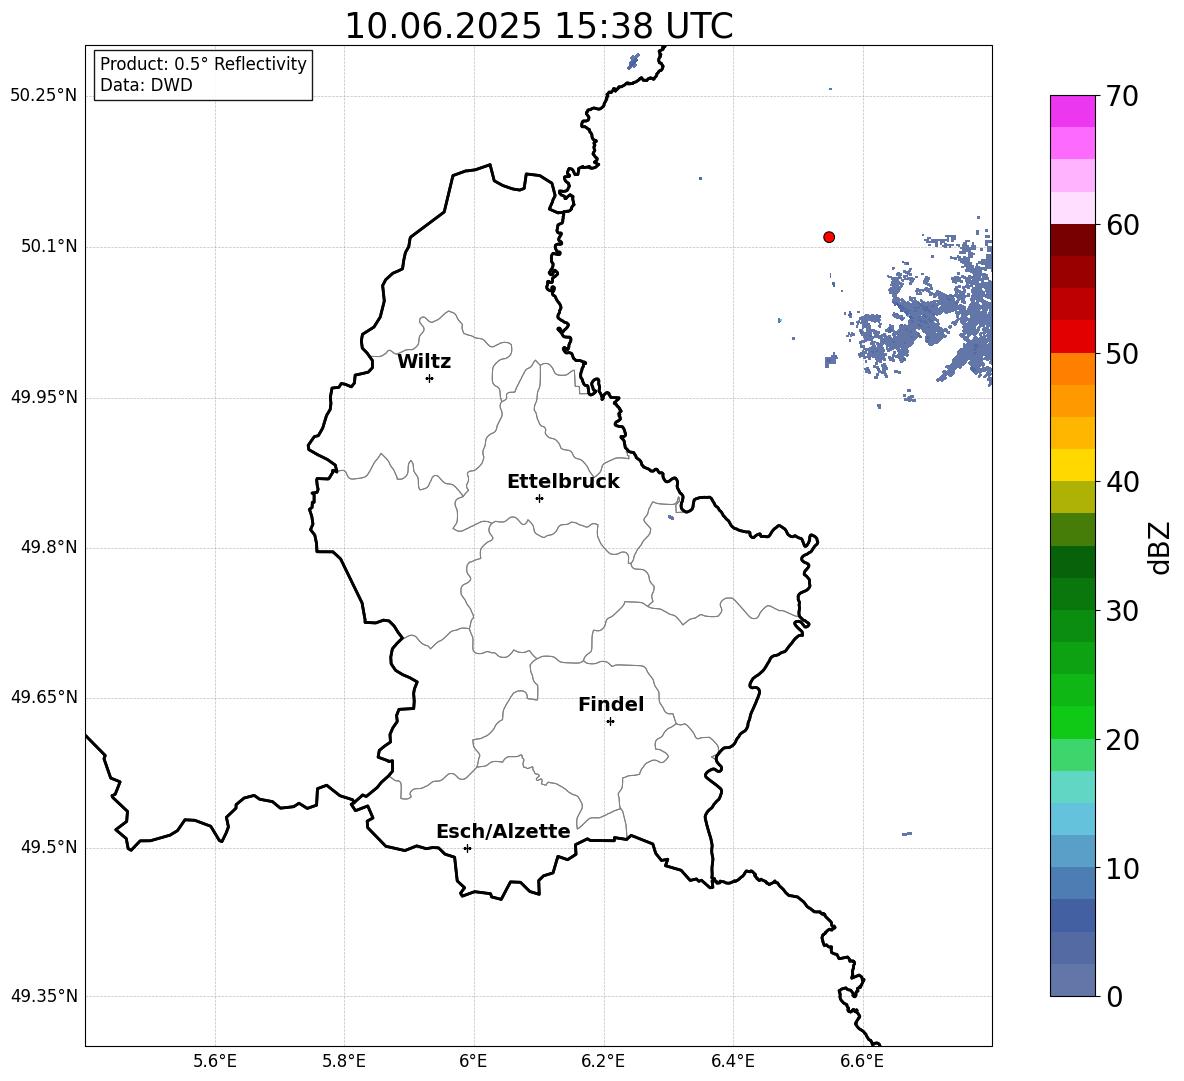Click the "Product: 0.5° Reflectivity" text
The image size is (1184, 1081).
[203, 64]
